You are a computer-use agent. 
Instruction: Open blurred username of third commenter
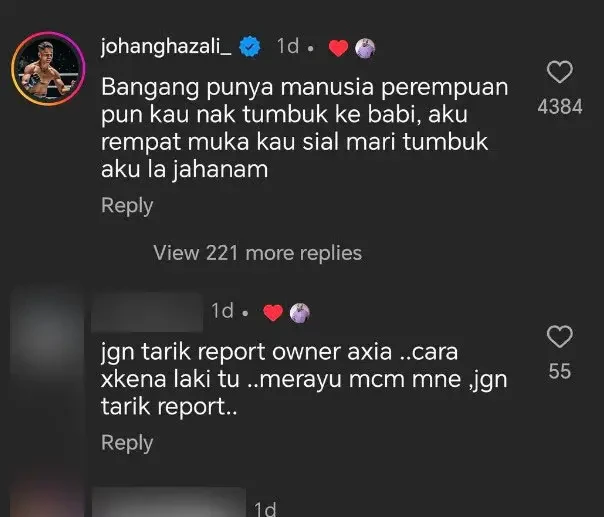(x=169, y=502)
